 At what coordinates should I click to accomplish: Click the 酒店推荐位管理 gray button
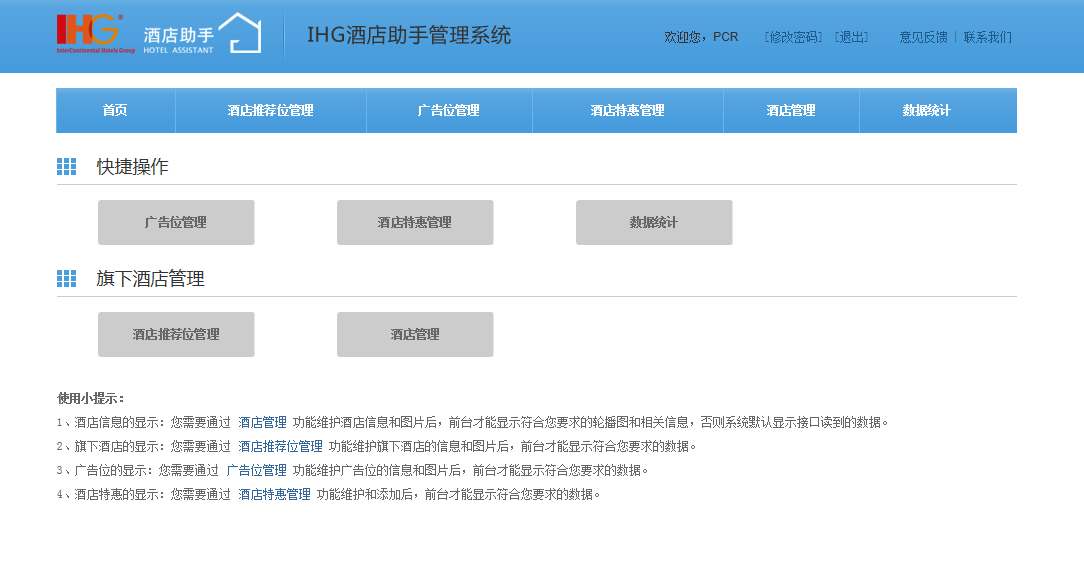click(x=176, y=335)
